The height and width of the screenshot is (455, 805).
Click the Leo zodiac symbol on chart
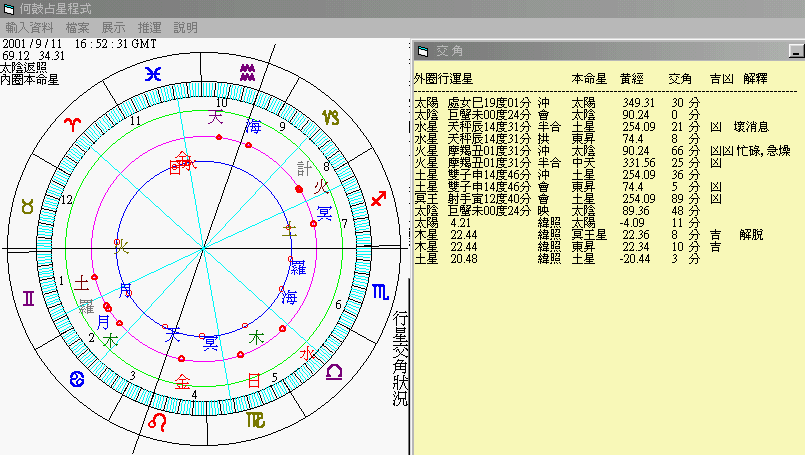158,422
